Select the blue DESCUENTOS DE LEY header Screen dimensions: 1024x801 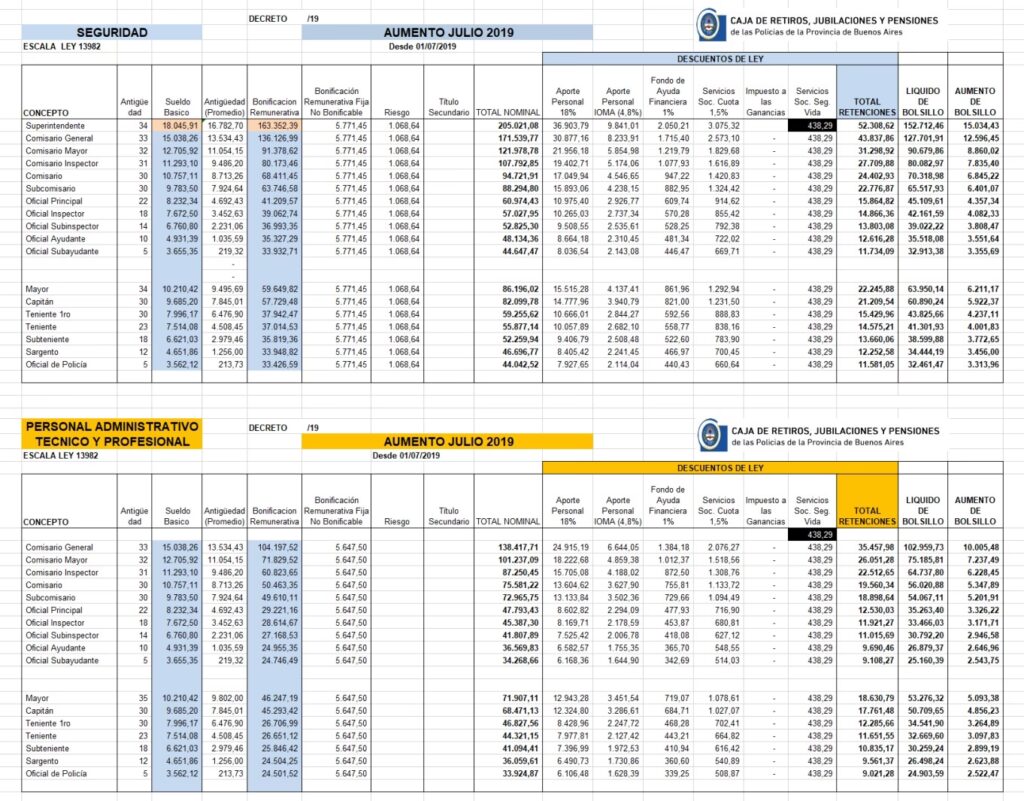[x=719, y=59]
